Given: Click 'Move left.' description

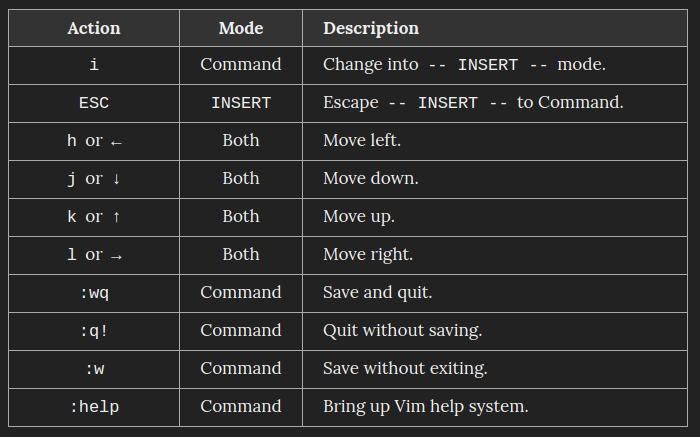Looking at the screenshot, I should pos(362,141).
